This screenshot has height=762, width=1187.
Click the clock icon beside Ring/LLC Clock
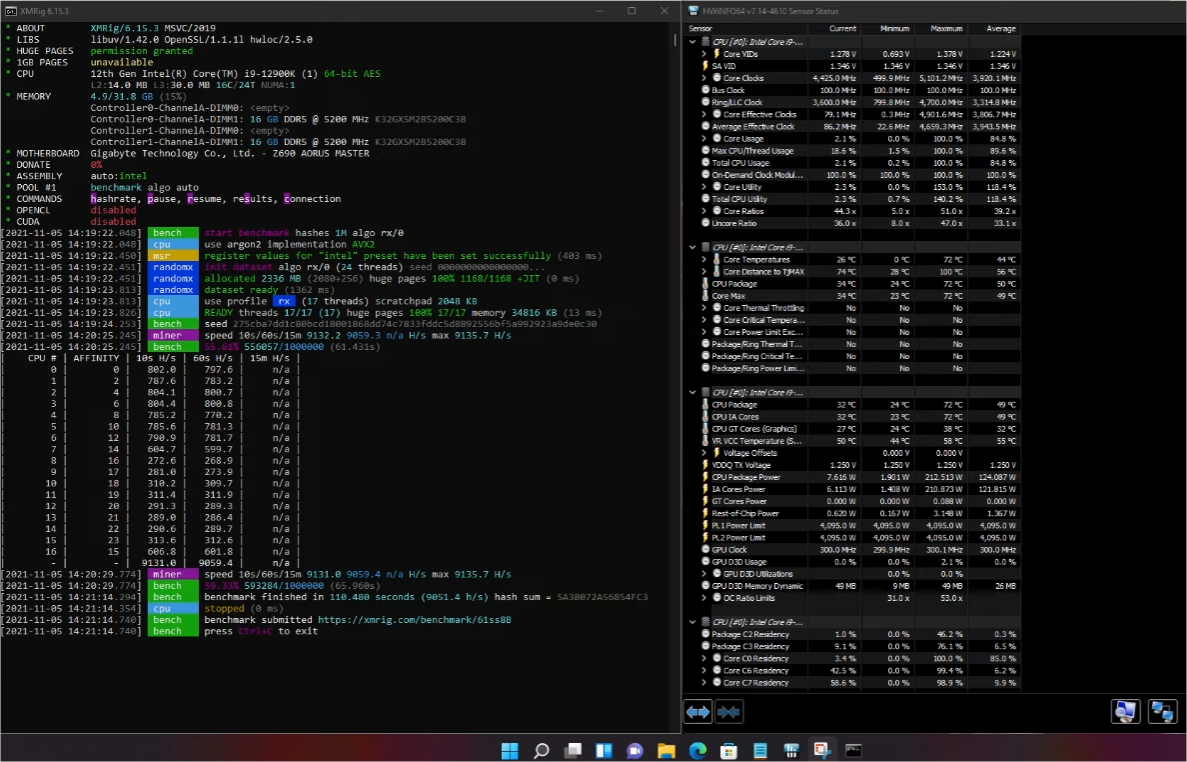(706, 102)
